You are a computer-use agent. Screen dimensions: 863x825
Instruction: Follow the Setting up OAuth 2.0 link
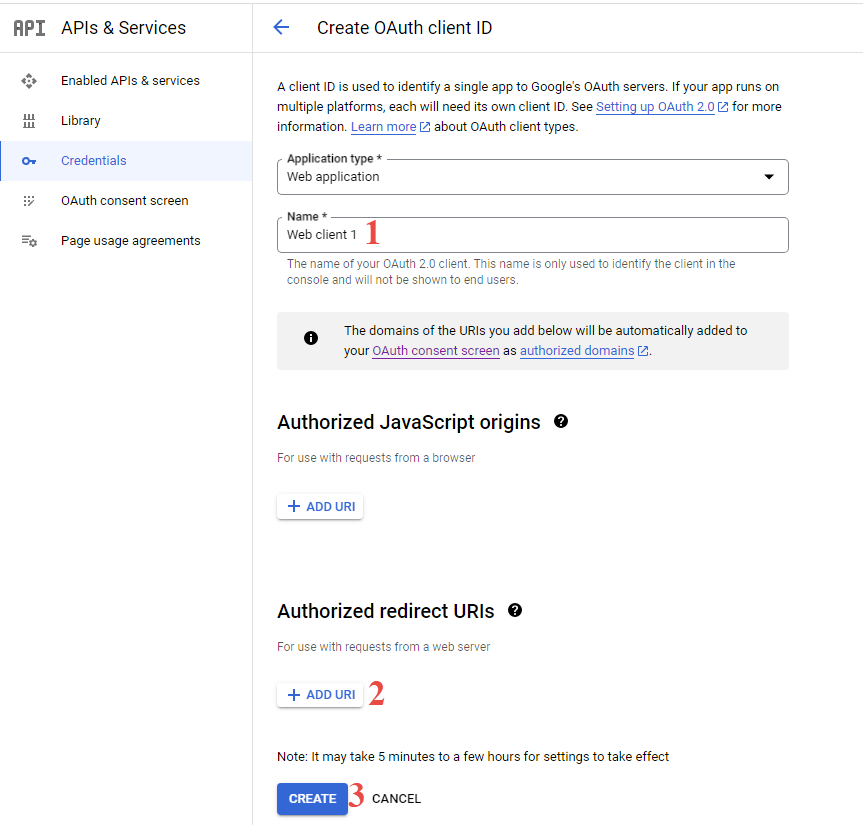tap(655, 107)
